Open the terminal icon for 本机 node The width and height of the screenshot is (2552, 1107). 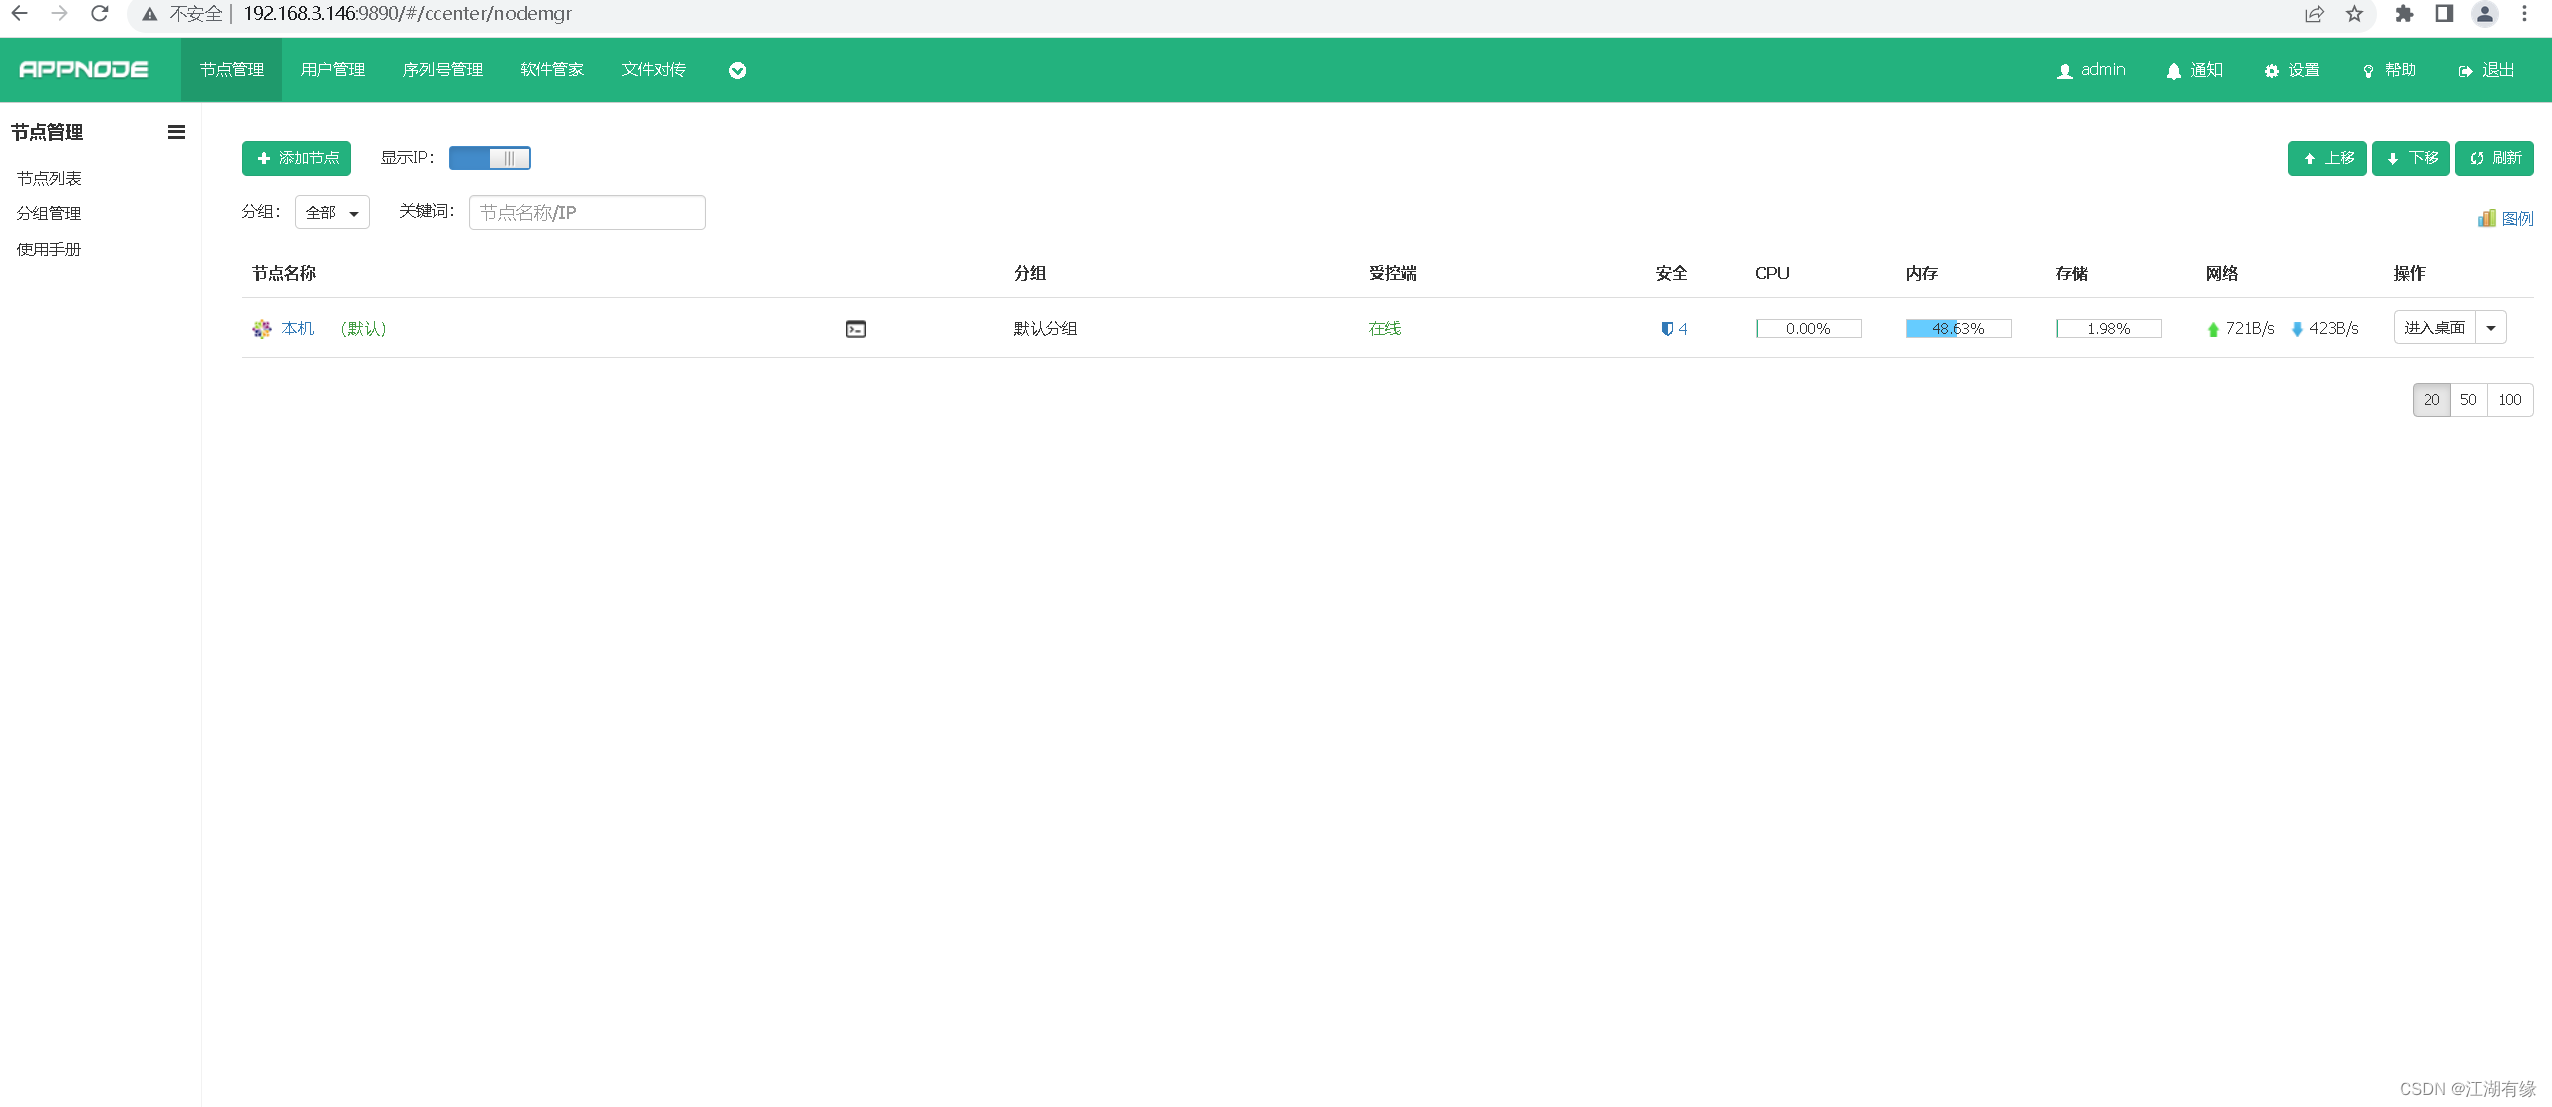856,329
